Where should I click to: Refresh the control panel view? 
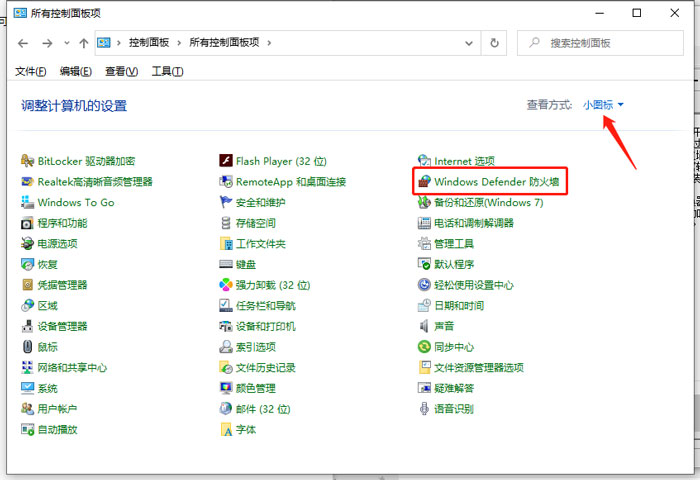(x=494, y=43)
